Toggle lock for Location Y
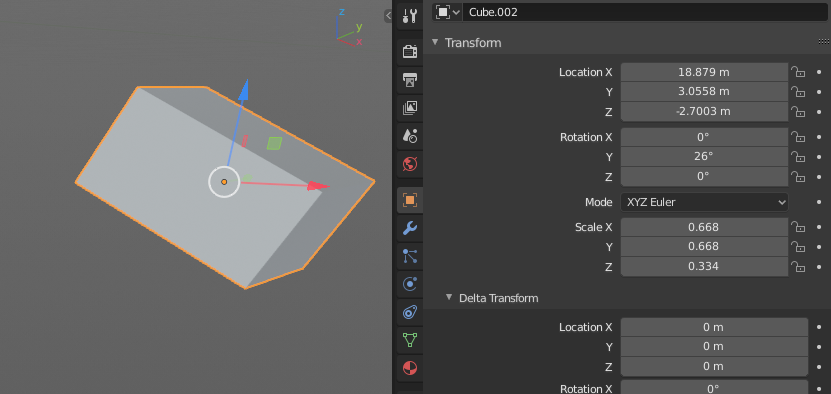This screenshot has width=831, height=394. 798,92
